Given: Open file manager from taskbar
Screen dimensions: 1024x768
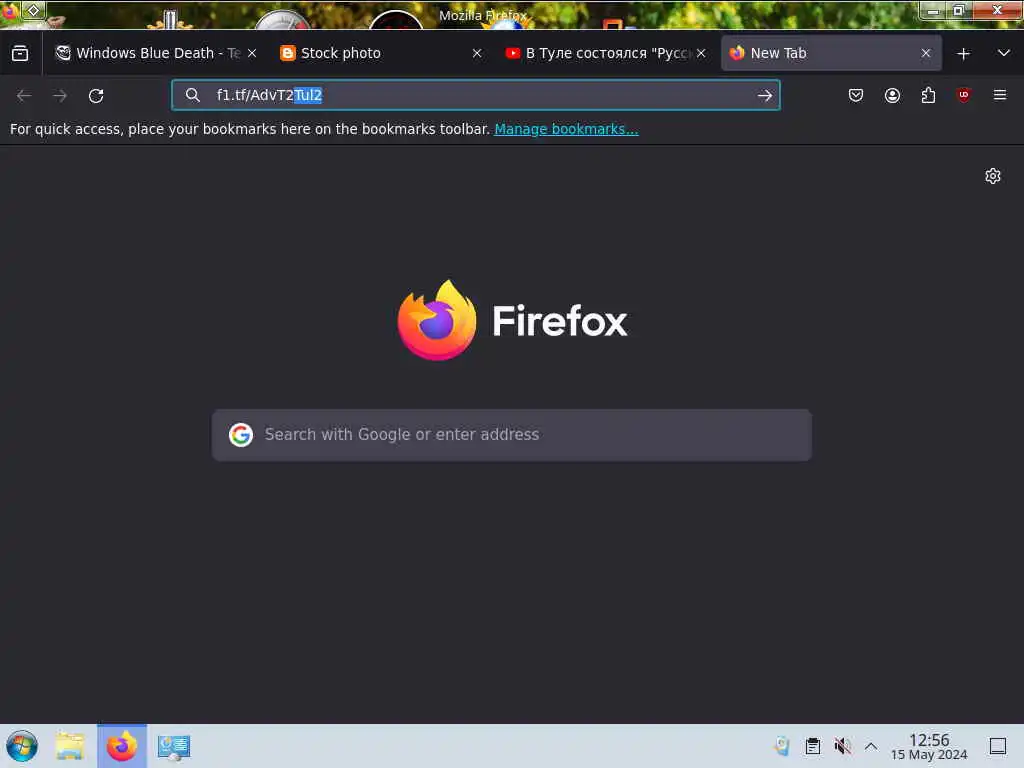Looking at the screenshot, I should [x=70, y=746].
